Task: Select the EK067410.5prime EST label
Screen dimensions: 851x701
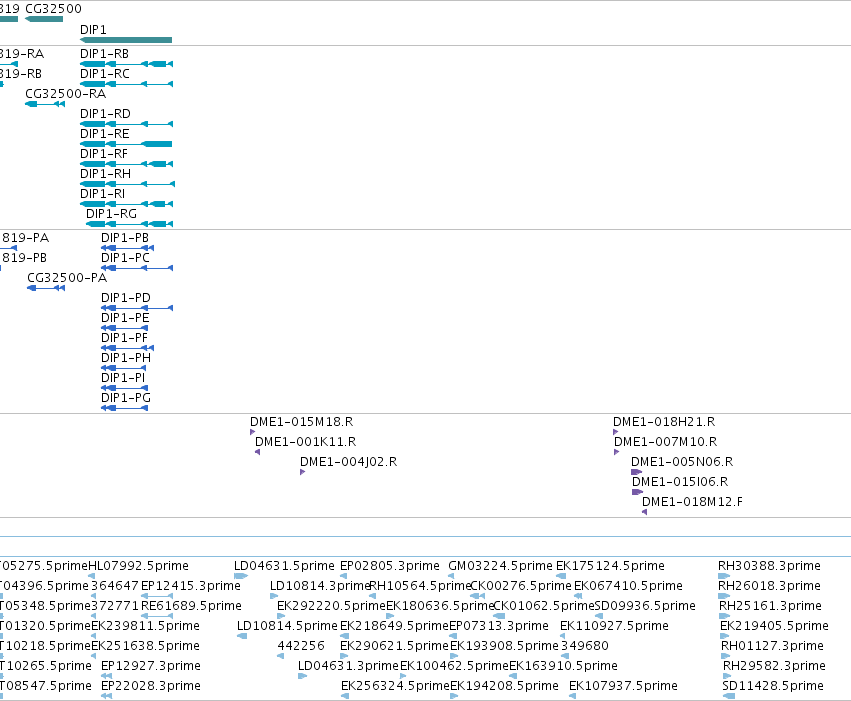Action: [628, 587]
